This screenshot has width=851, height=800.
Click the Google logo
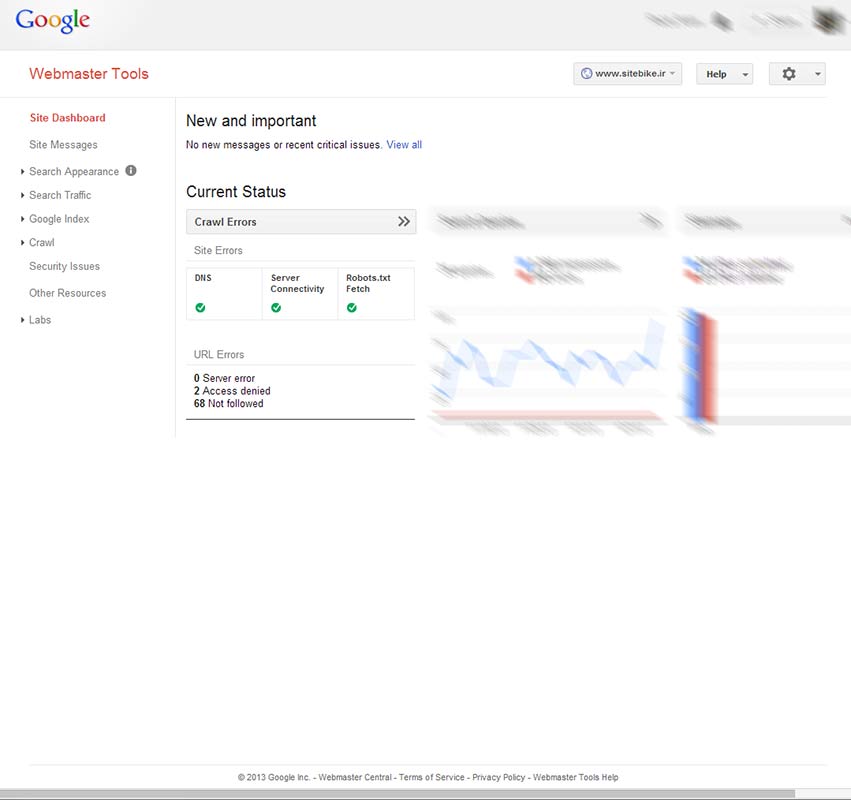tap(53, 21)
